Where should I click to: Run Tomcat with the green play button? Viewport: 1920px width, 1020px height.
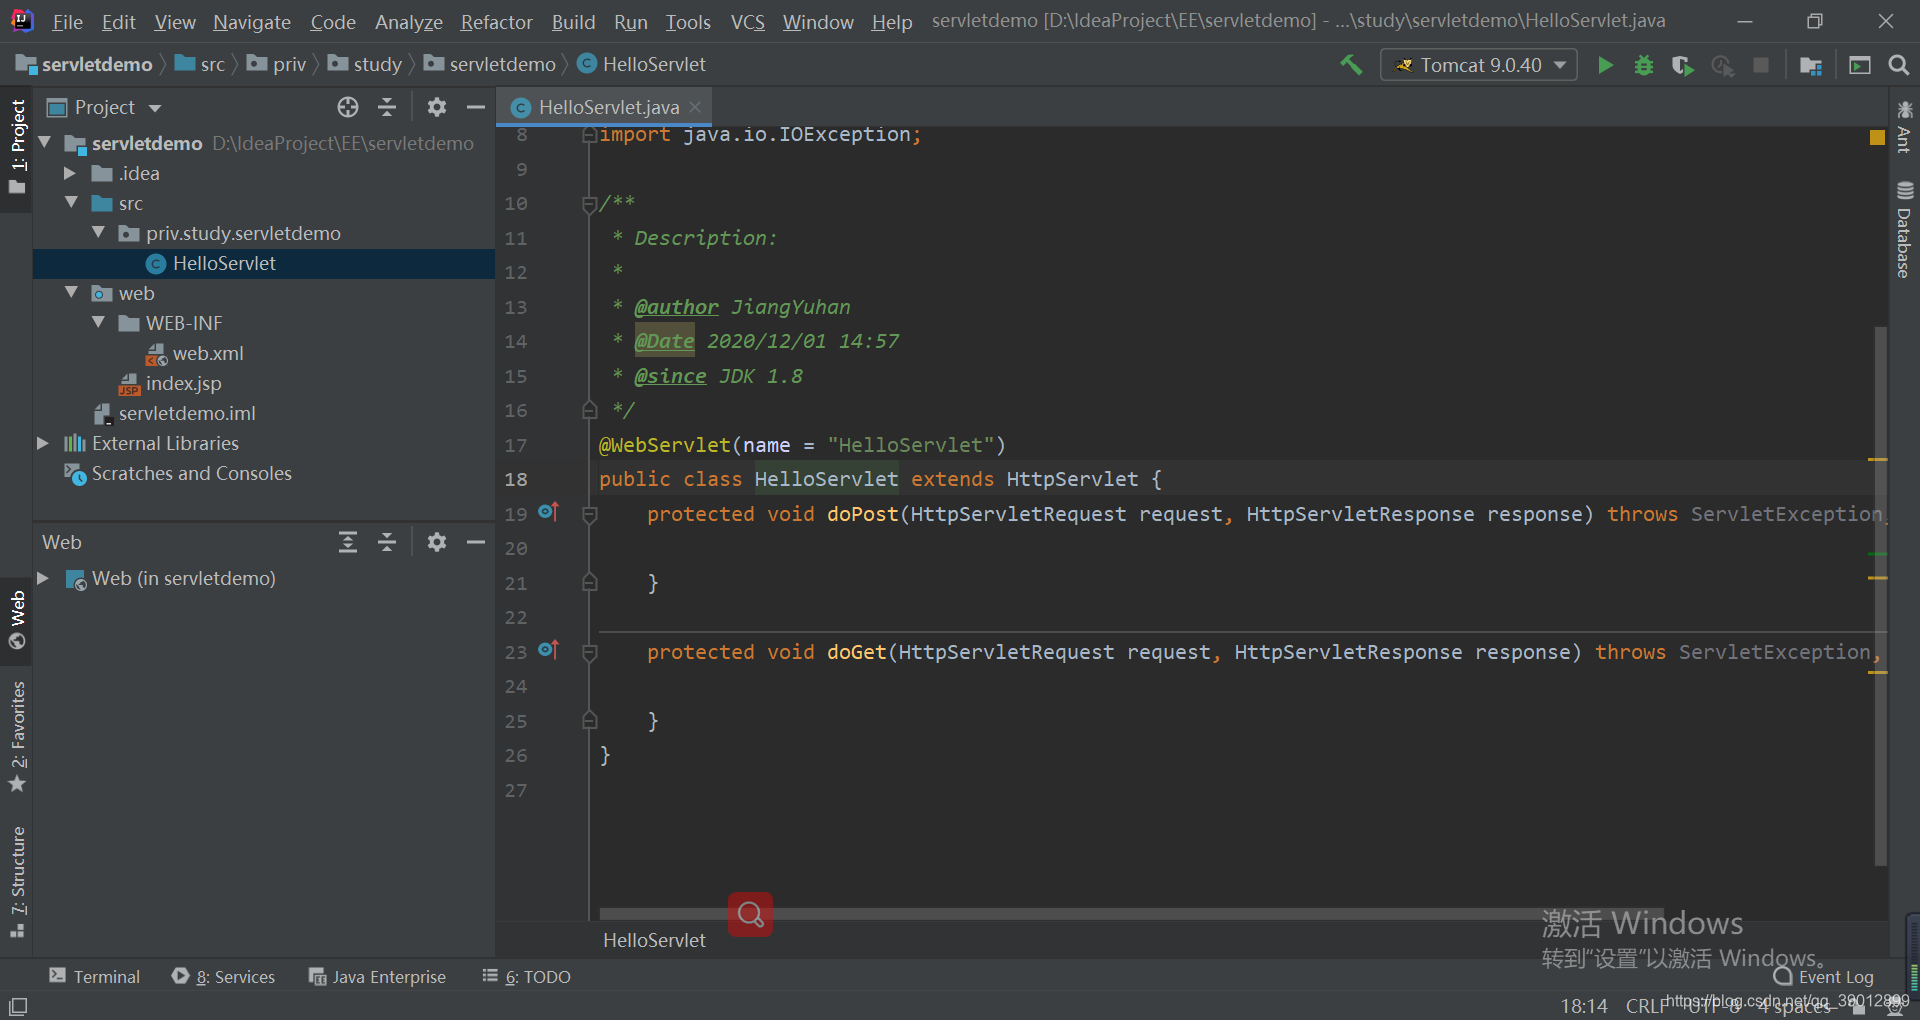pyautogui.click(x=1605, y=65)
